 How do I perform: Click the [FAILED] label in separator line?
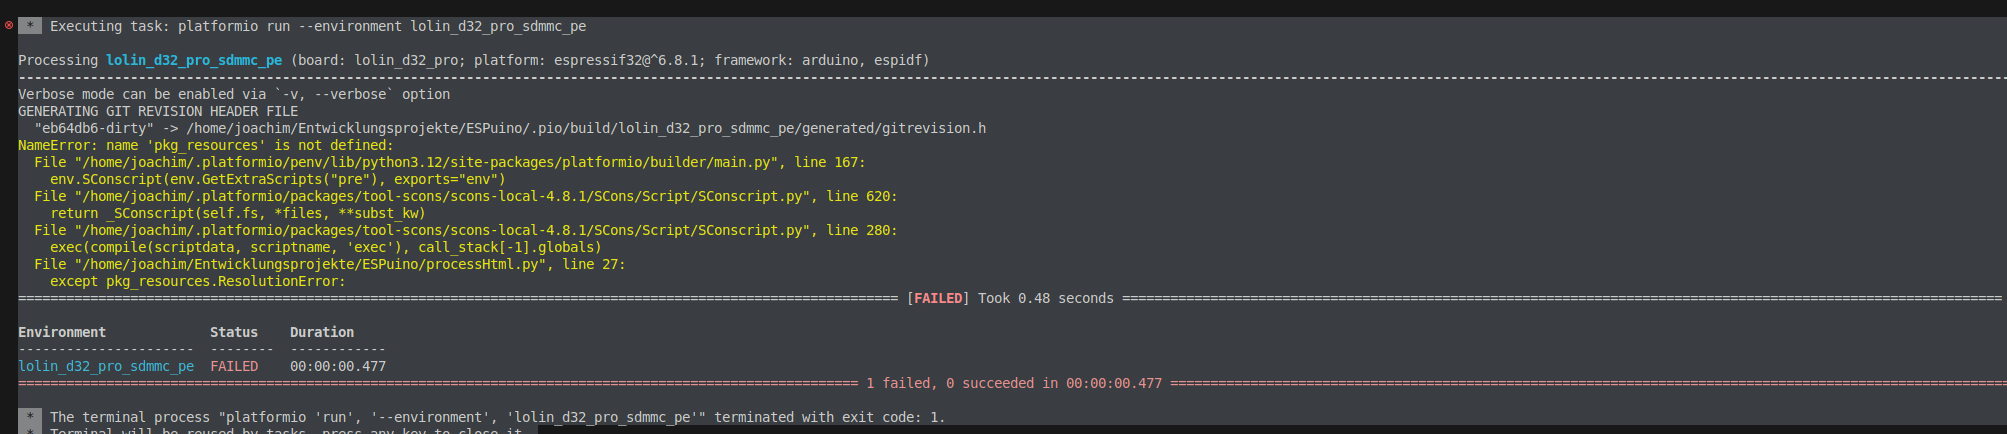pyautogui.click(x=938, y=298)
